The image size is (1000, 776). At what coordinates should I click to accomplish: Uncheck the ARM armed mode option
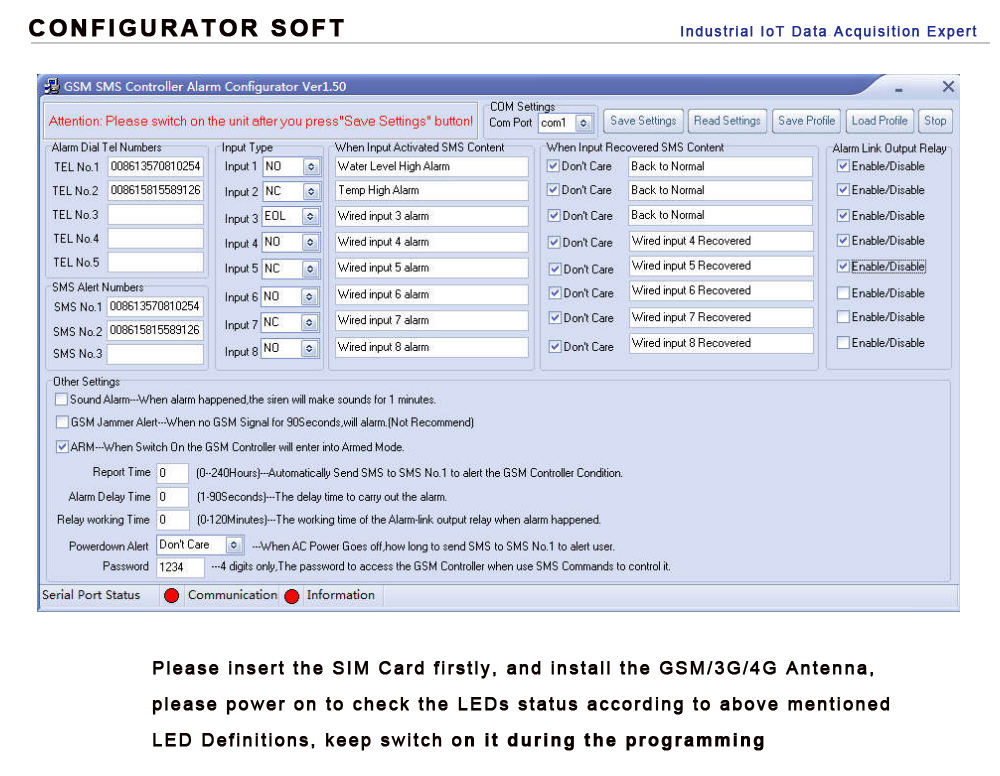click(x=61, y=445)
